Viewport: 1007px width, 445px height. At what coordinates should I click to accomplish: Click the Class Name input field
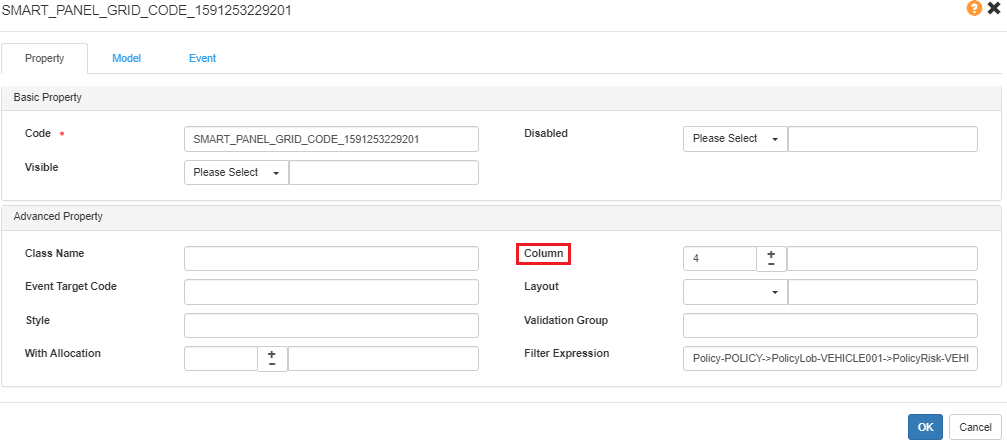331,259
